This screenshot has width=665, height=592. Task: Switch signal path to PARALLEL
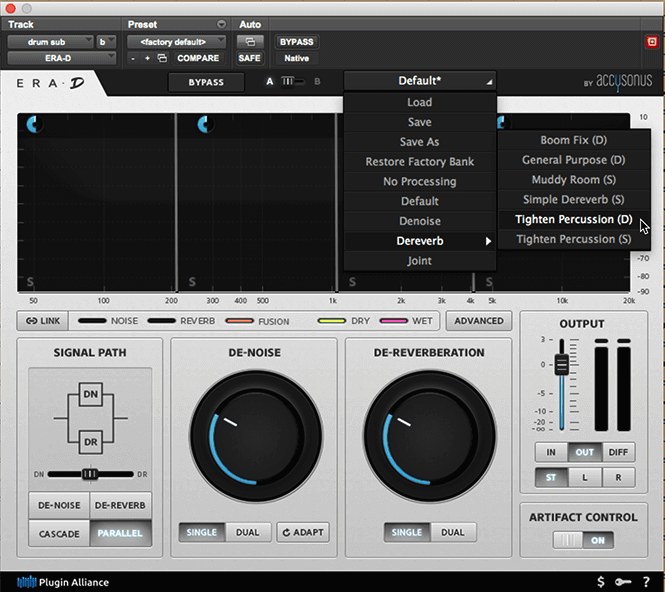pos(120,533)
